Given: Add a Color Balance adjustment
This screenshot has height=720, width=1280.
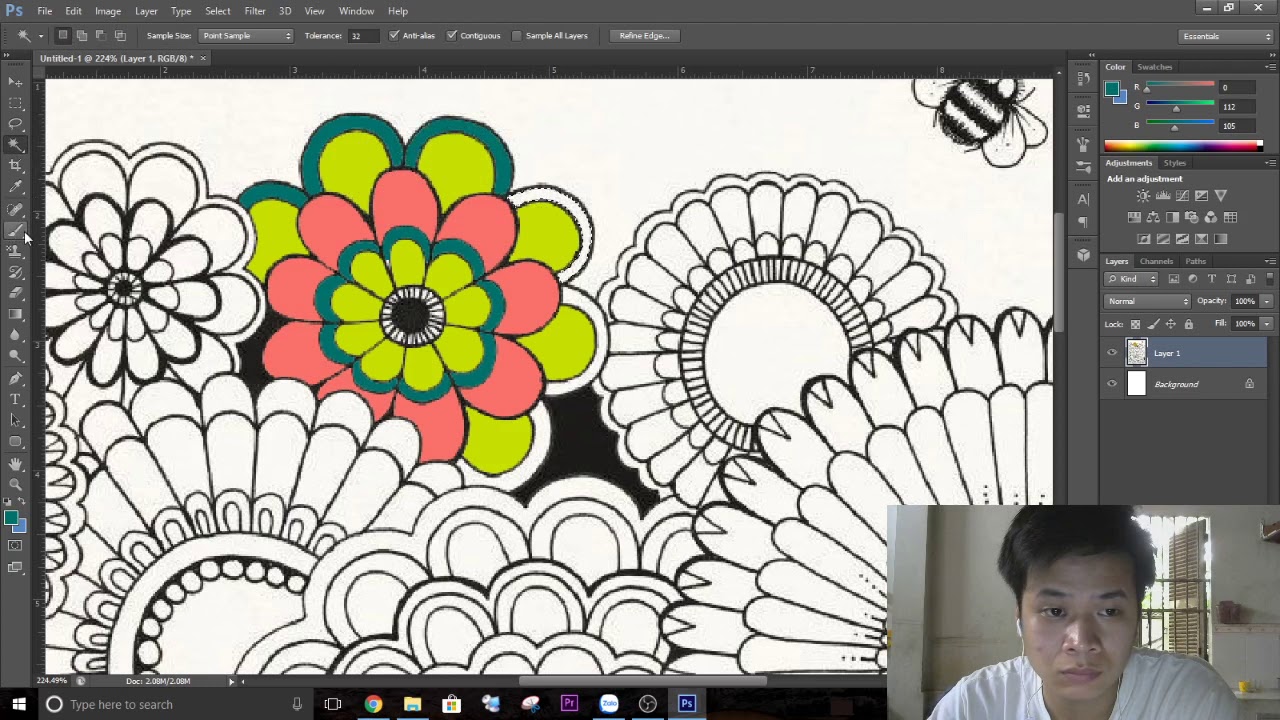Looking at the screenshot, I should [x=1153, y=217].
